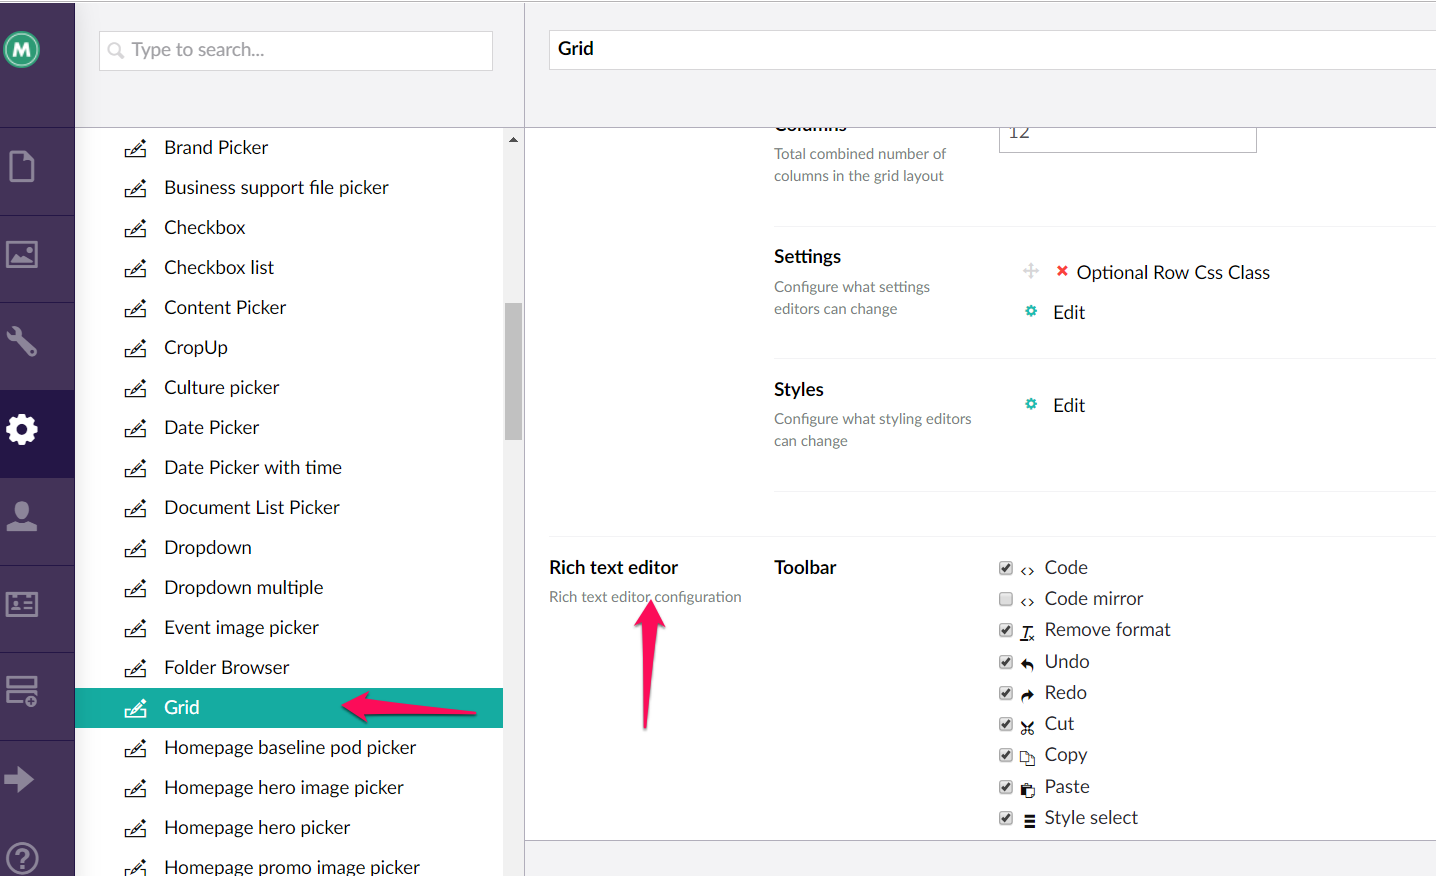Viewport: 1436px width, 876px height.
Task: Open the Dropdown multiple data type
Action: tap(243, 588)
